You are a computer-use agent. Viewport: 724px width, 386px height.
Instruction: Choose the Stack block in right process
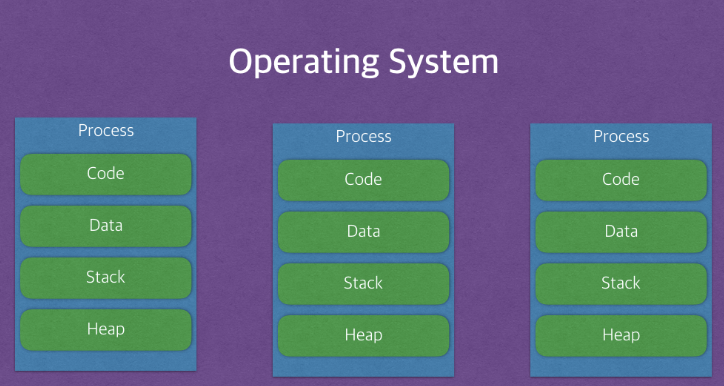621,283
